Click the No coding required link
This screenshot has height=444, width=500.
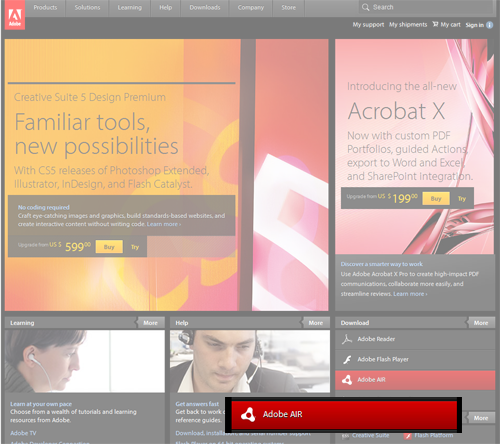[x=44, y=207]
